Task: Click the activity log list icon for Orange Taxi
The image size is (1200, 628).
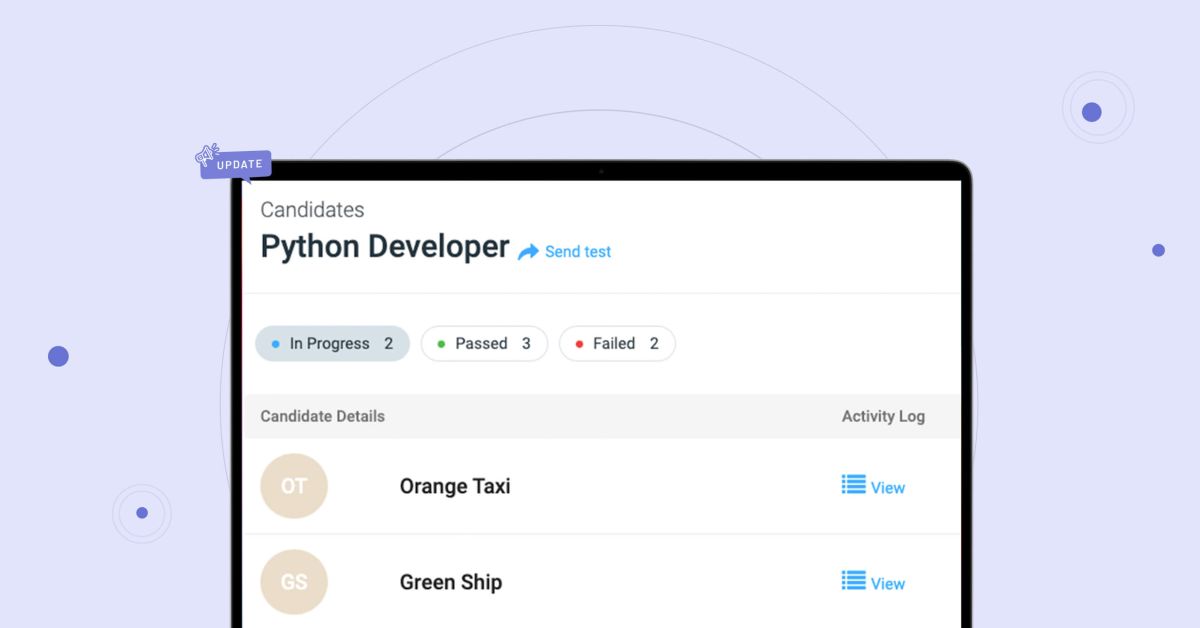Action: (853, 485)
